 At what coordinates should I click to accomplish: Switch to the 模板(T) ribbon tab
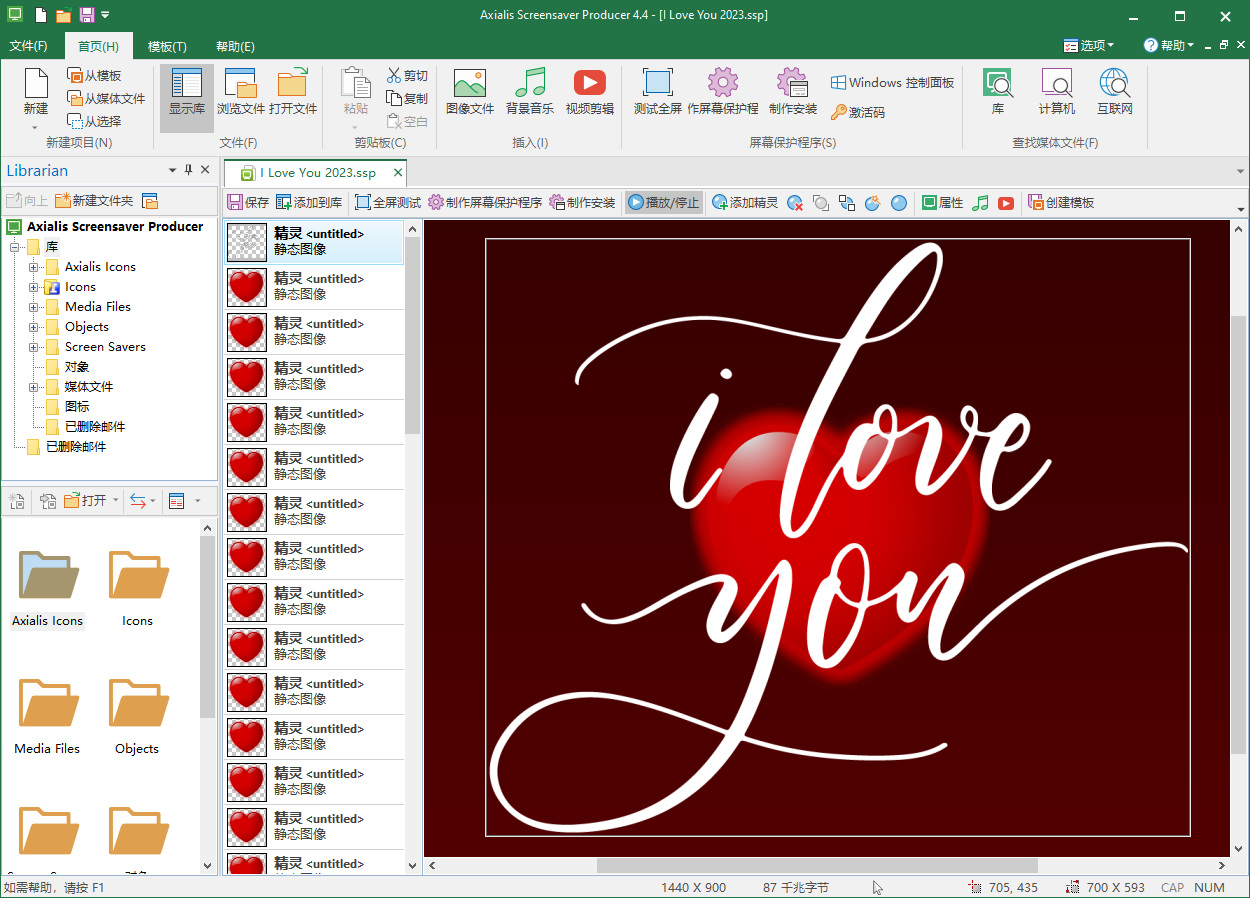coord(167,46)
